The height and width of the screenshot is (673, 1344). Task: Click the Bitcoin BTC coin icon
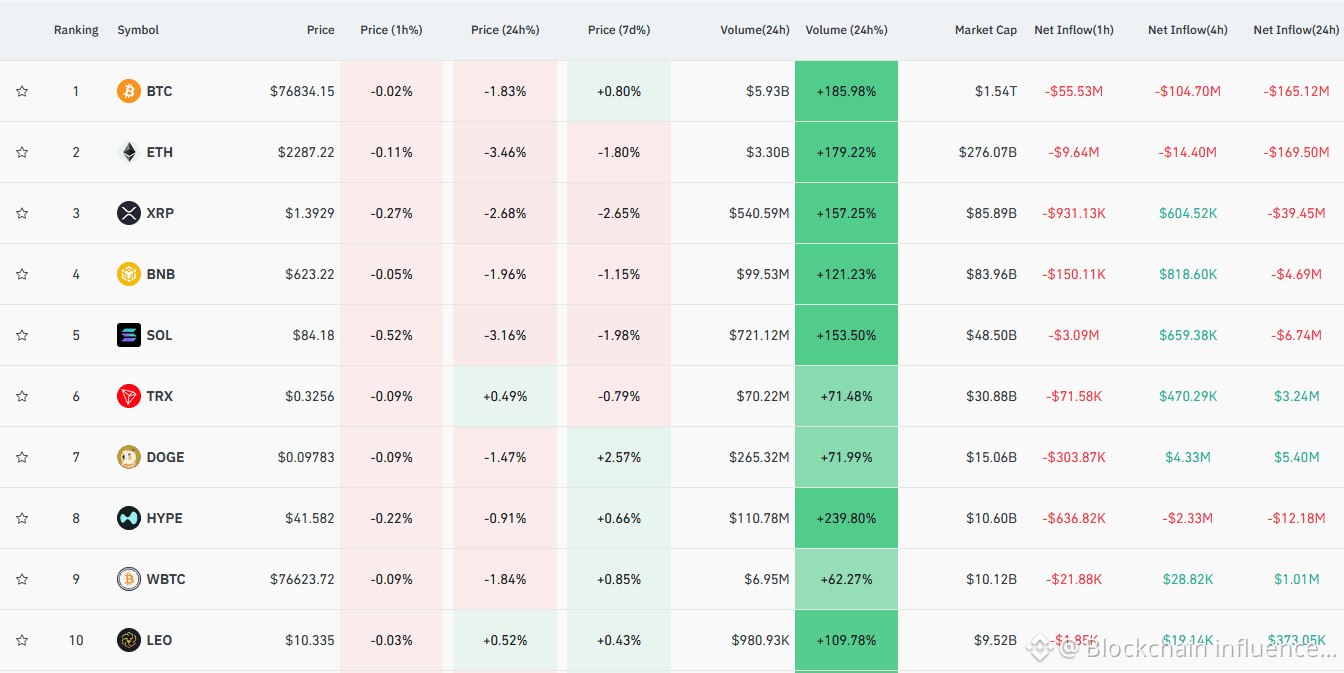[129, 91]
